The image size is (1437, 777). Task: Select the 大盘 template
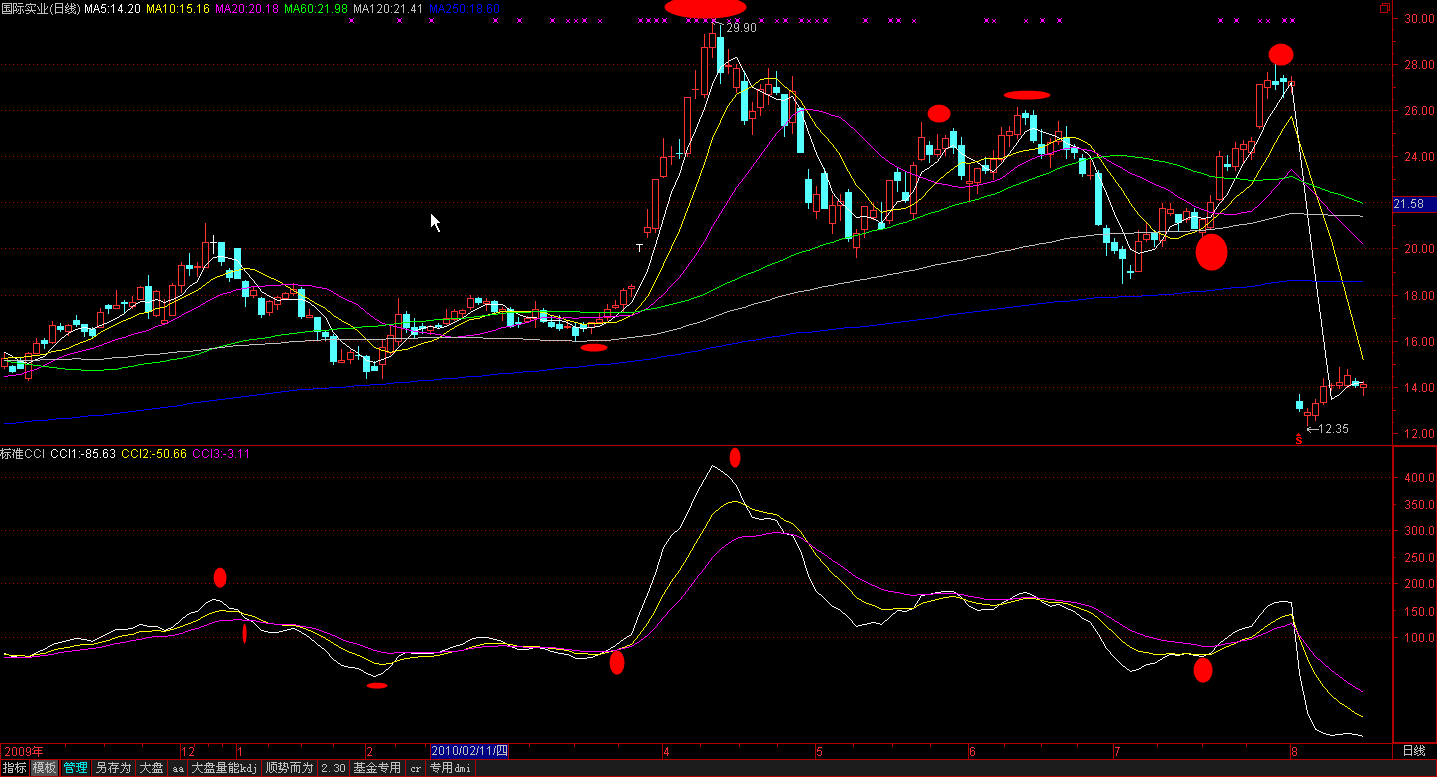[151, 768]
